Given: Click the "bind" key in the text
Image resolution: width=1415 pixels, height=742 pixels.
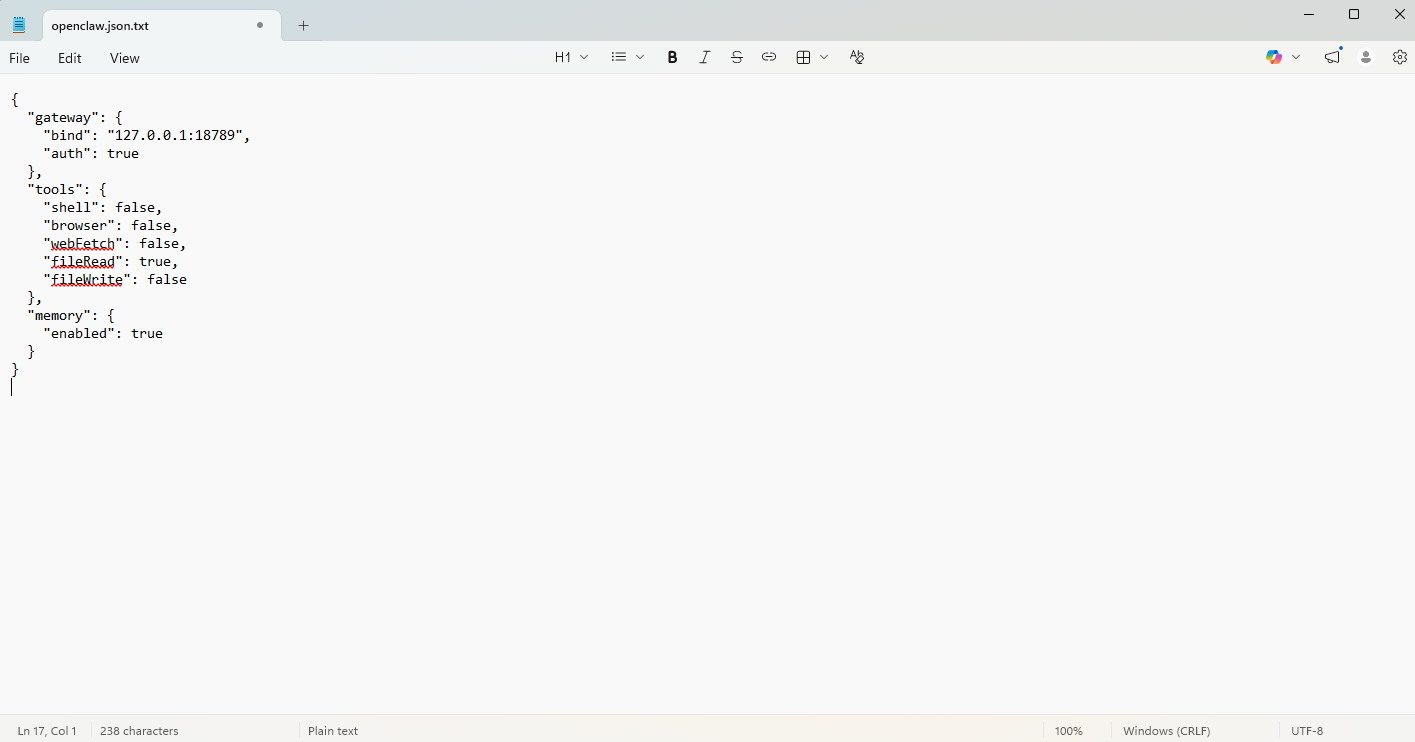Looking at the screenshot, I should (67, 135).
